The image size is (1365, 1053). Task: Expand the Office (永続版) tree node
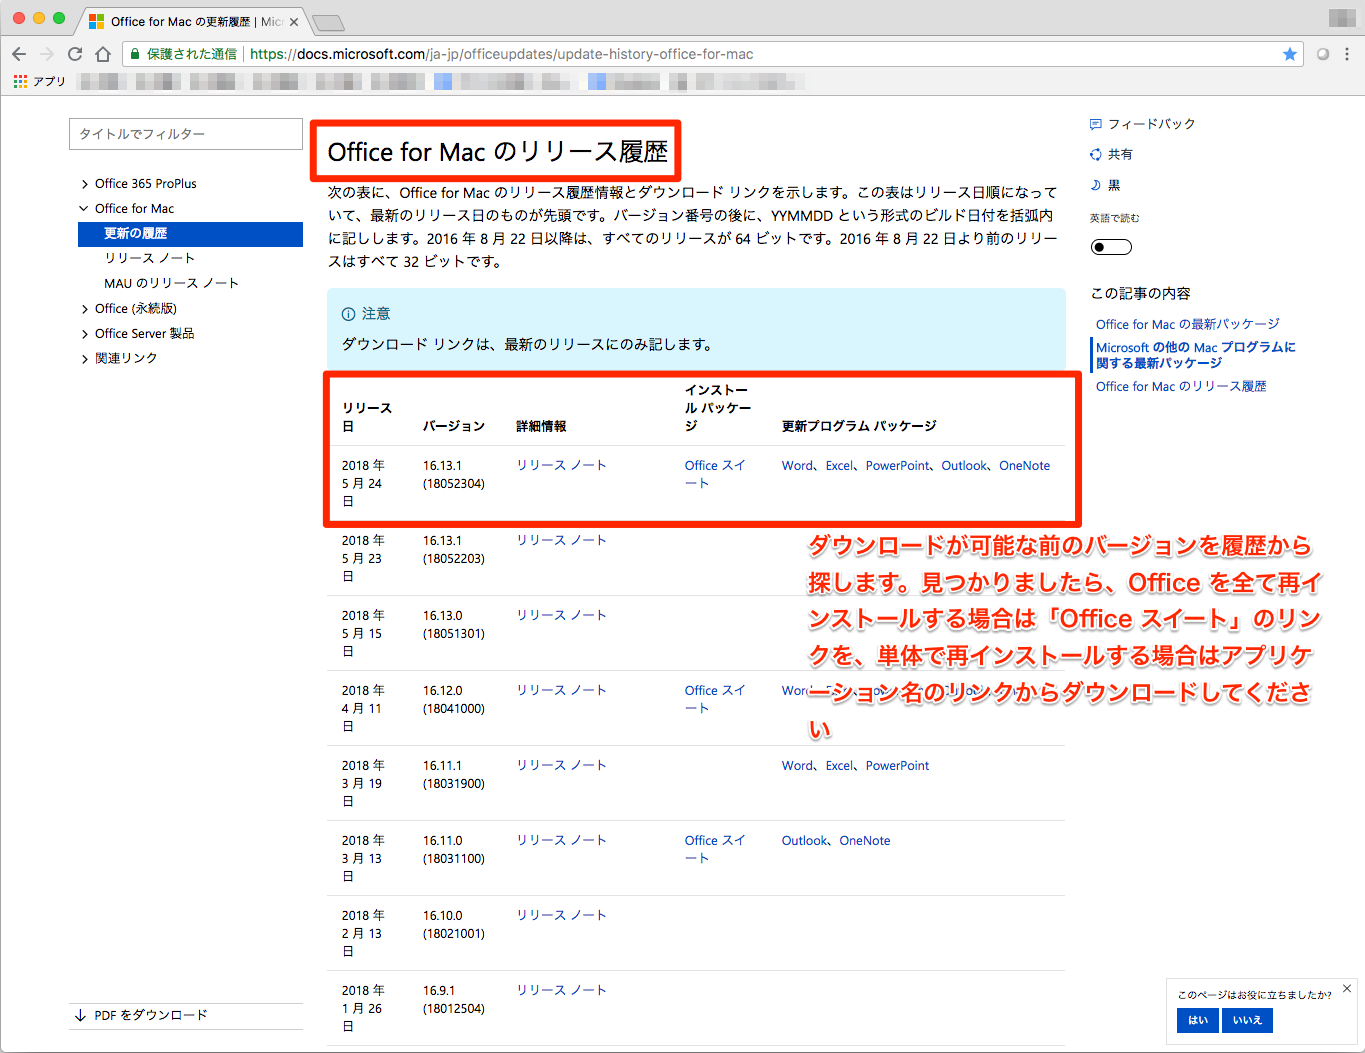click(85, 309)
